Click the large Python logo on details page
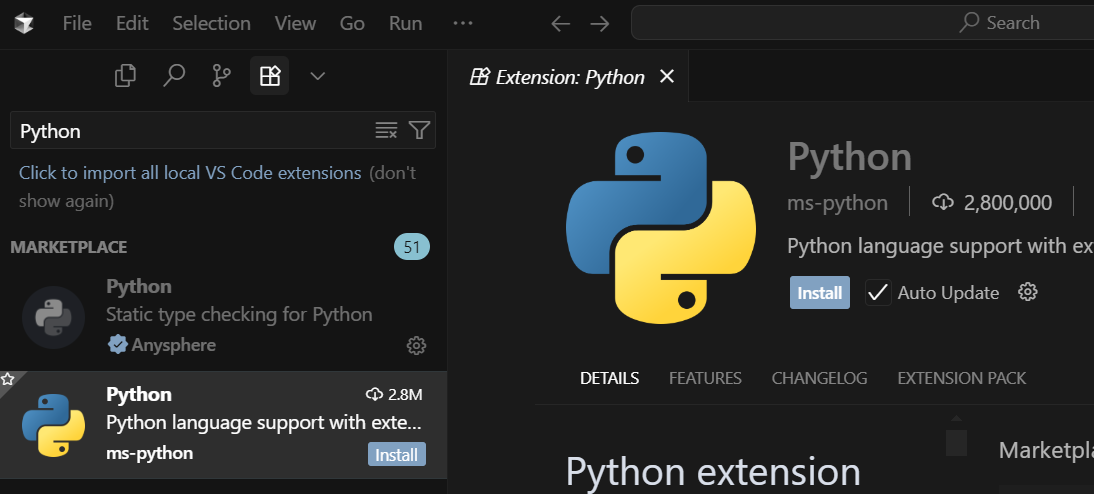Screen dimensions: 1094x494 pos(661,227)
